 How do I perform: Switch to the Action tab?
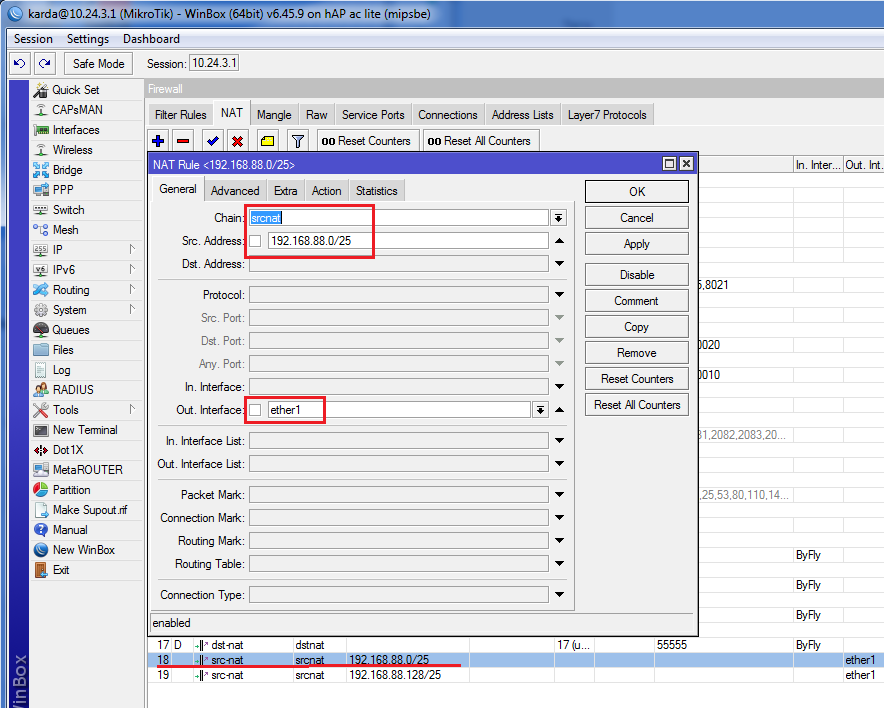[x=326, y=191]
